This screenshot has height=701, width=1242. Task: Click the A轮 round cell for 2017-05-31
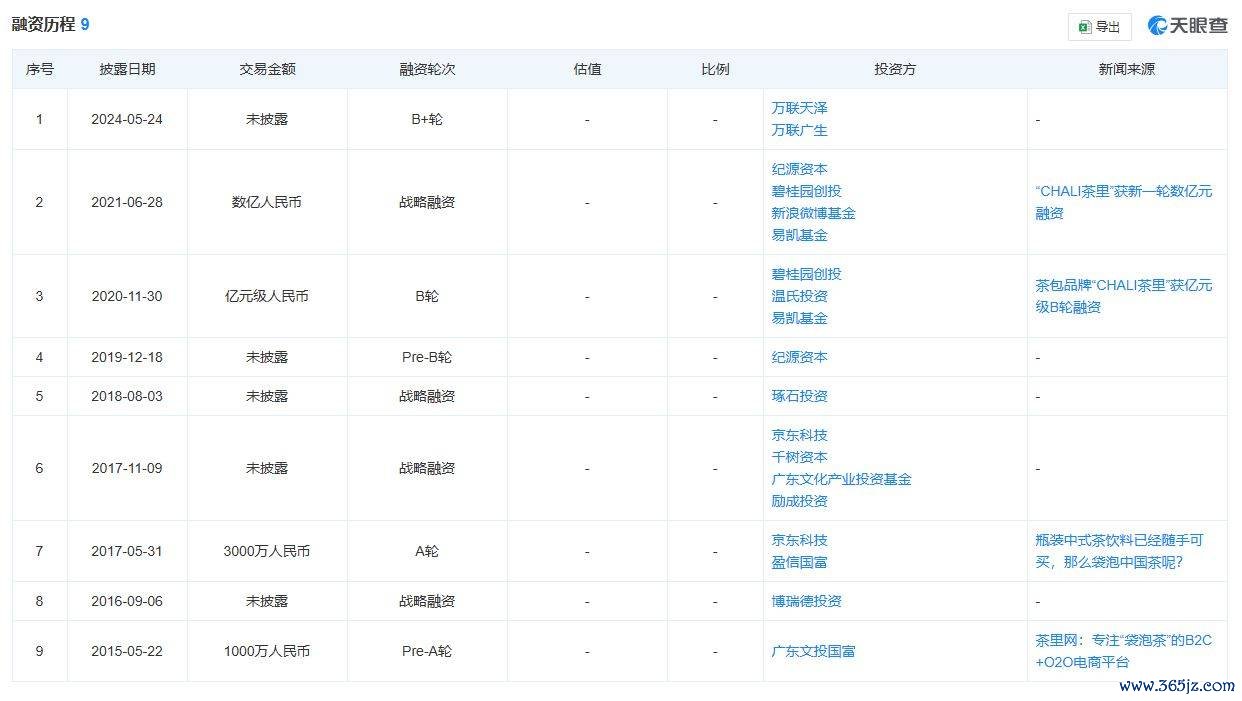click(x=427, y=551)
